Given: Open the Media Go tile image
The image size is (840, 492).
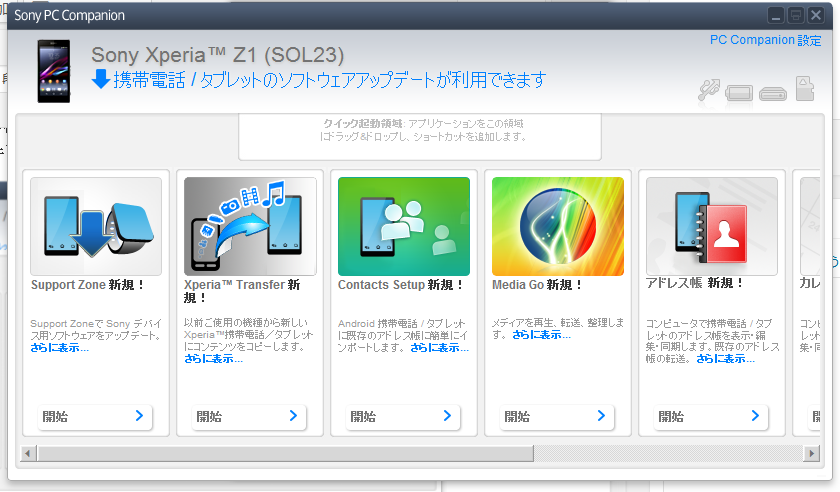Looking at the screenshot, I should click(x=558, y=226).
